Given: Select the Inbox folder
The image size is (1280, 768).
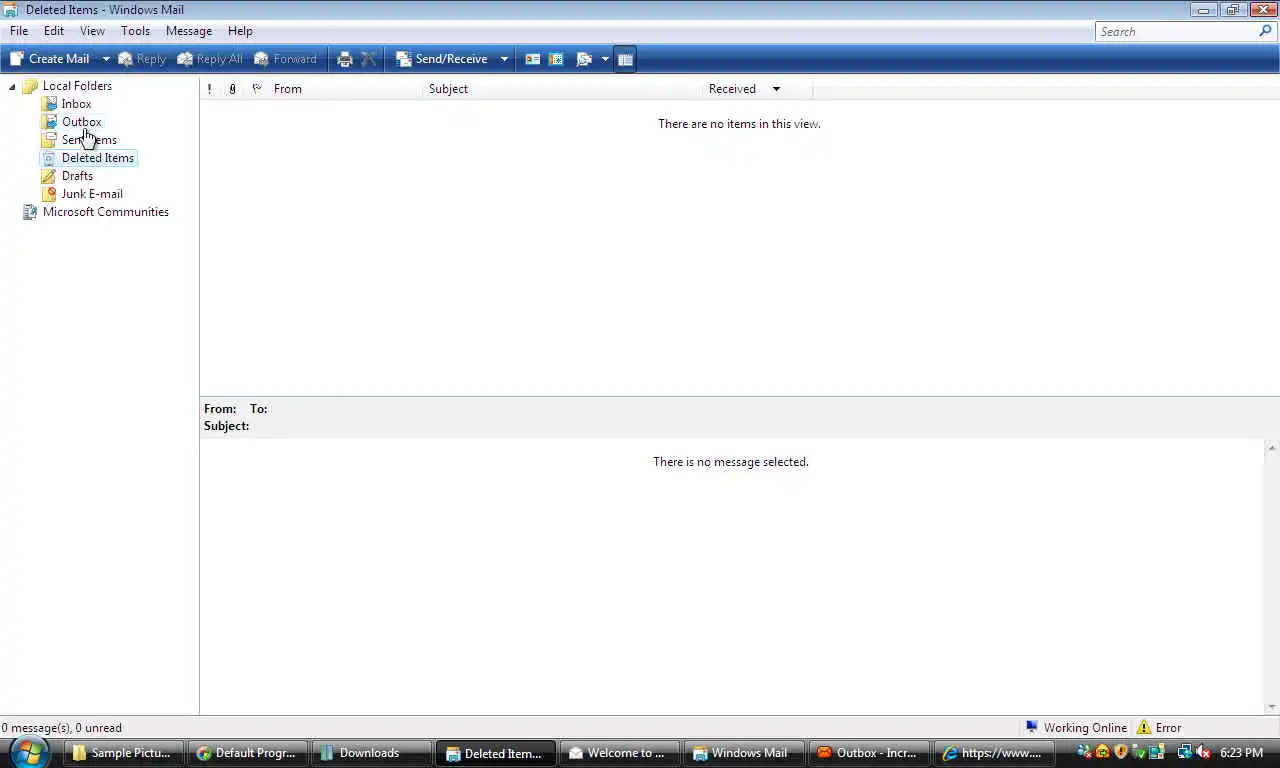Looking at the screenshot, I should [76, 104].
